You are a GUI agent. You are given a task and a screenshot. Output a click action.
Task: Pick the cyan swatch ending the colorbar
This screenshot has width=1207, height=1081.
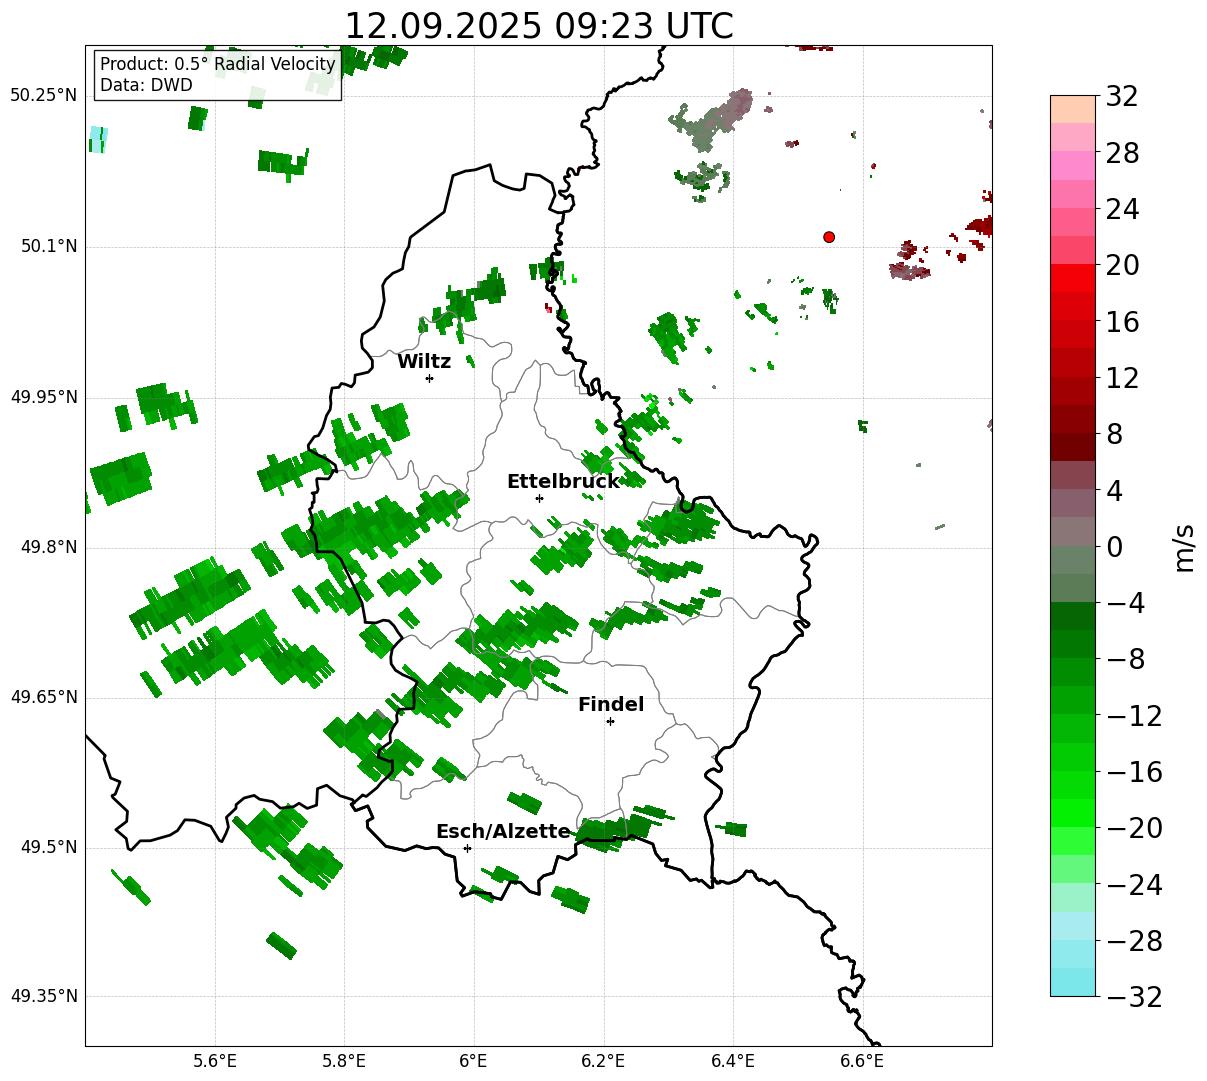click(1073, 982)
